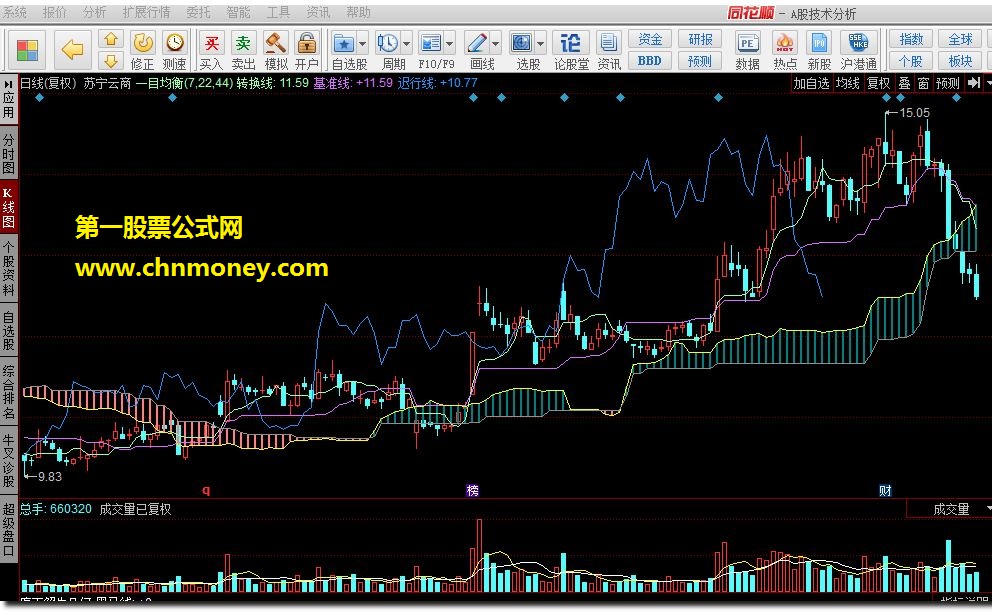992x612 pixels.
Task: Click the BBD button
Action: [x=650, y=61]
